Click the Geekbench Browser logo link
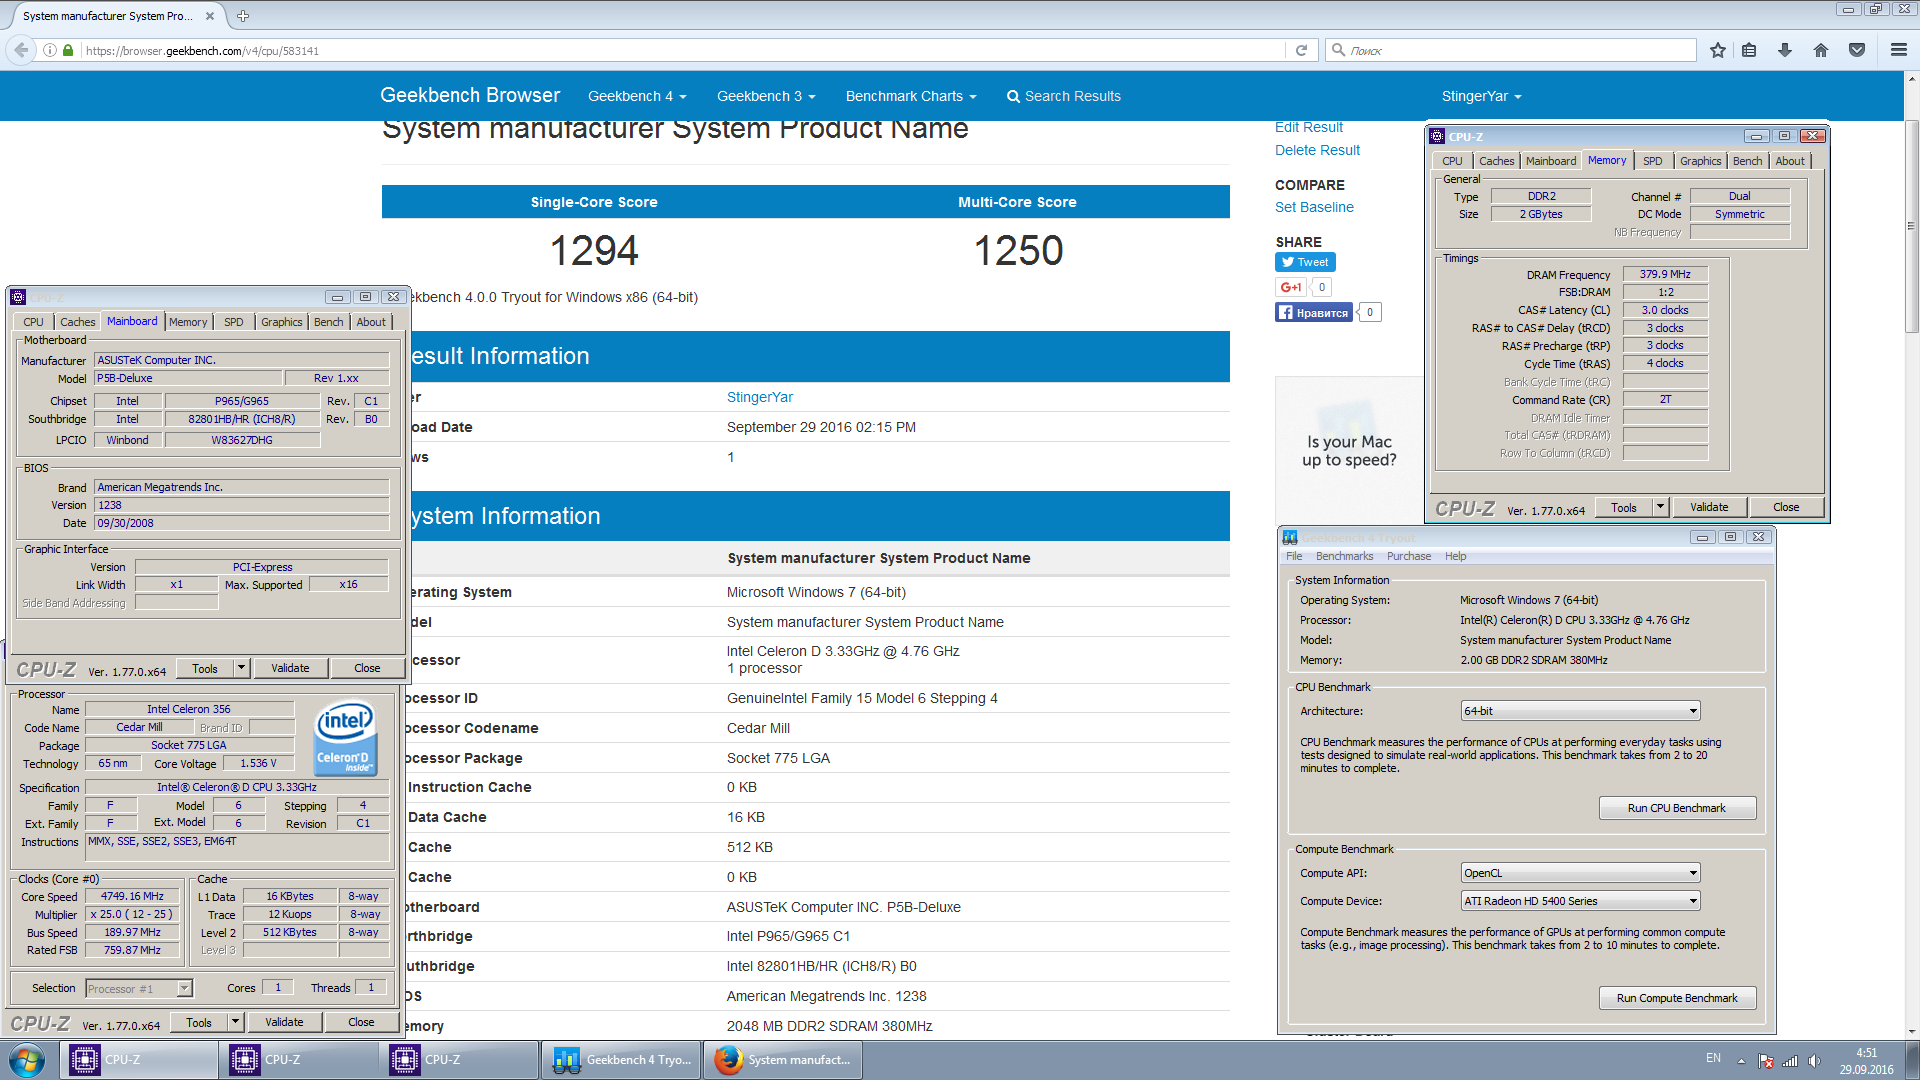 pos(470,95)
